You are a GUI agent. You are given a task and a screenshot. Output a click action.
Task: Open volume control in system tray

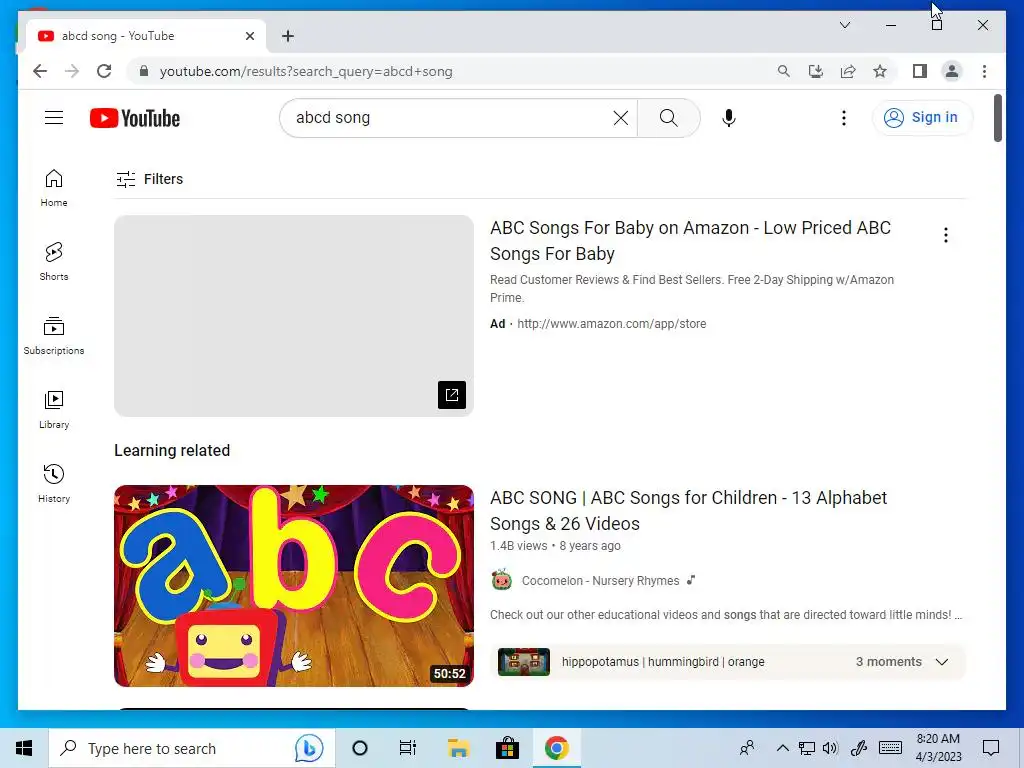point(831,748)
